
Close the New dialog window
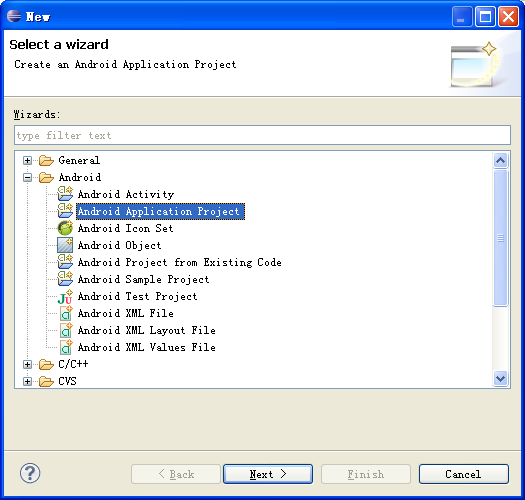508,16
